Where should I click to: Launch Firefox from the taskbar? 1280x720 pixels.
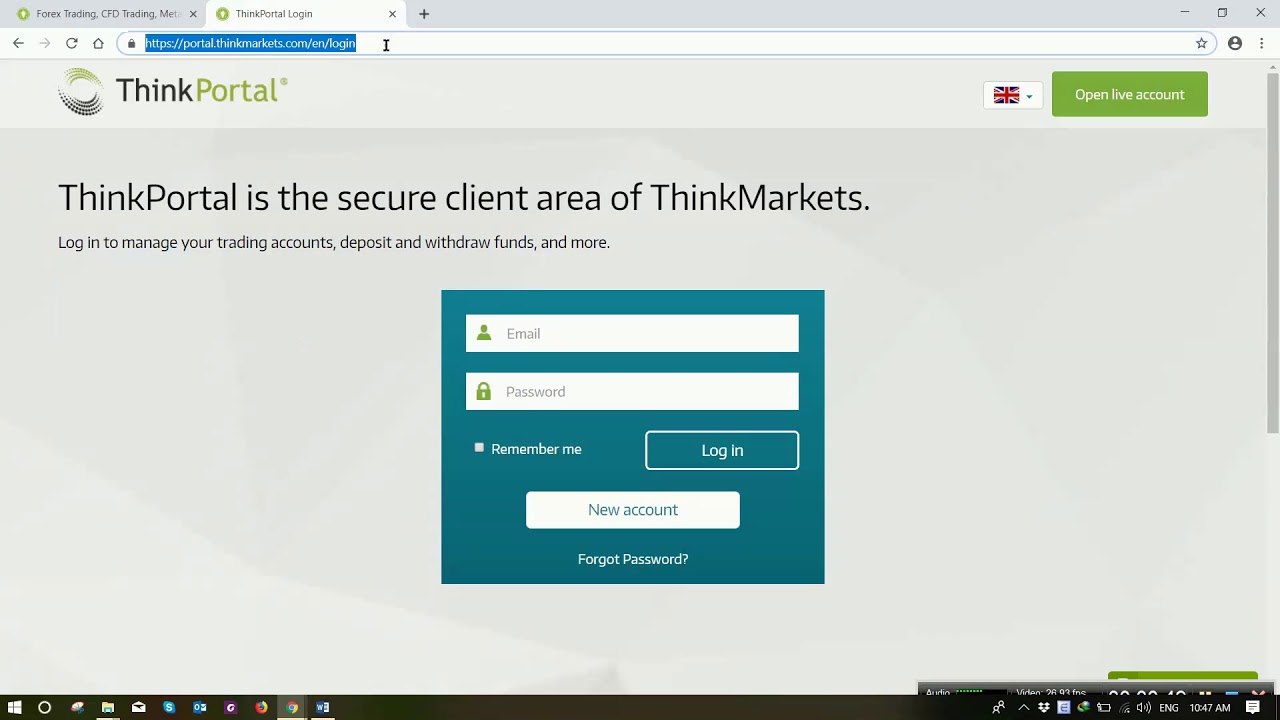pyautogui.click(x=261, y=707)
